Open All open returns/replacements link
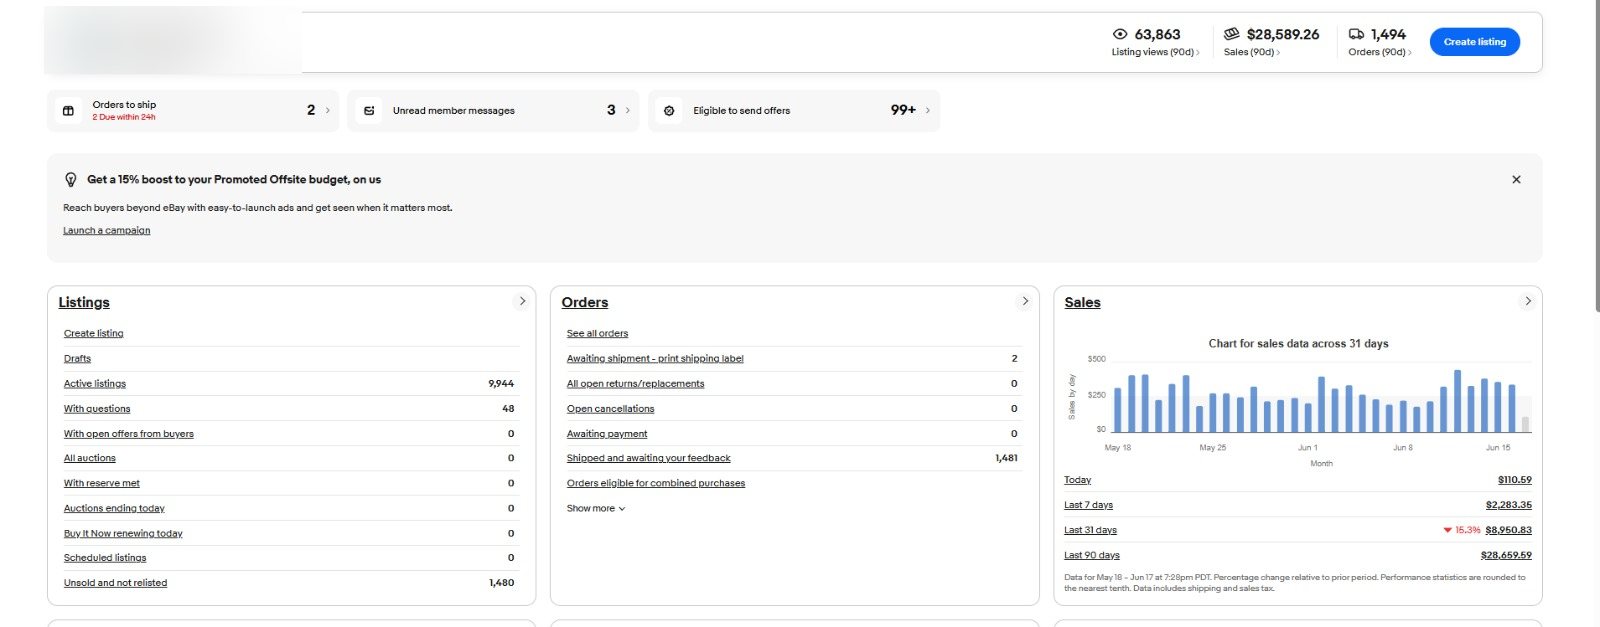This screenshot has height=627, width=1600. (x=635, y=384)
